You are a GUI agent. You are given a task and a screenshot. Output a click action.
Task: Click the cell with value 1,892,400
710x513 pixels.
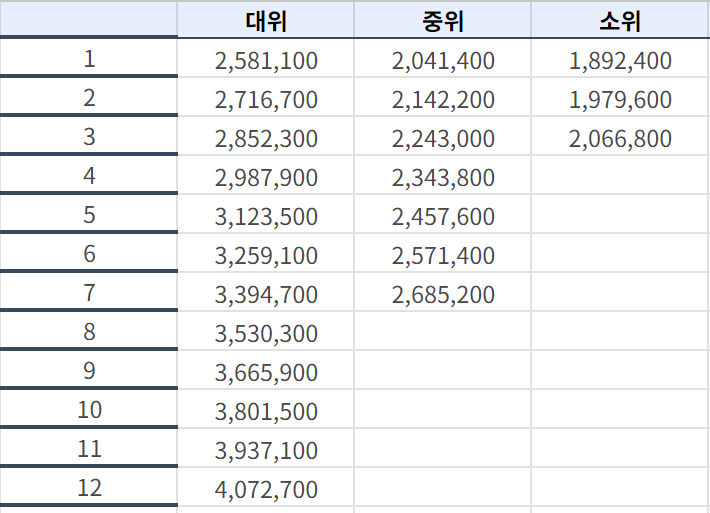[620, 58]
